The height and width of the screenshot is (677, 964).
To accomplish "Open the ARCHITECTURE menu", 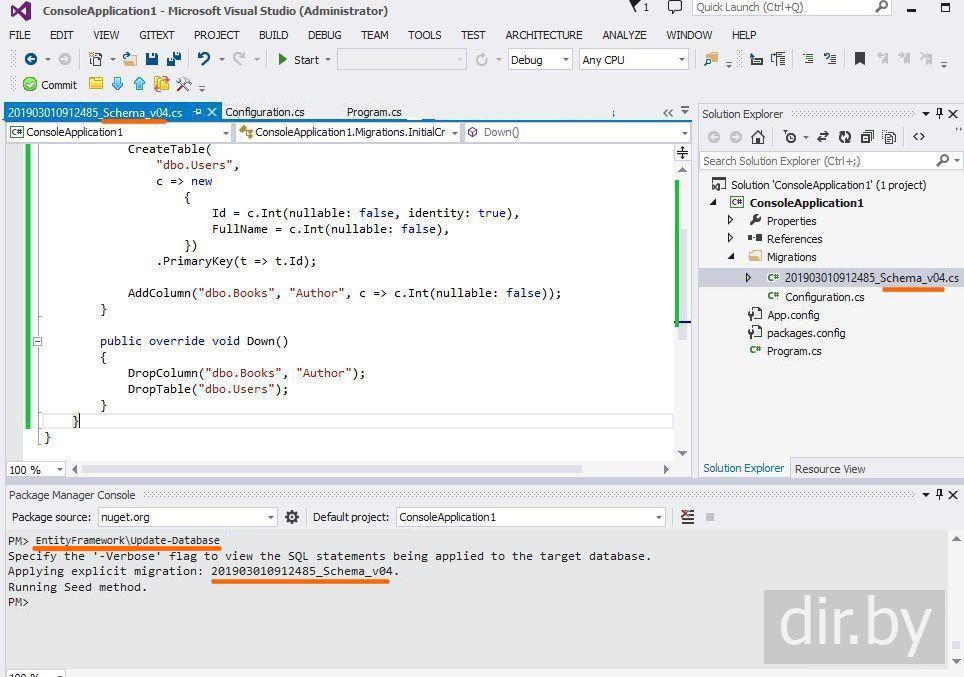I will tap(543, 35).
